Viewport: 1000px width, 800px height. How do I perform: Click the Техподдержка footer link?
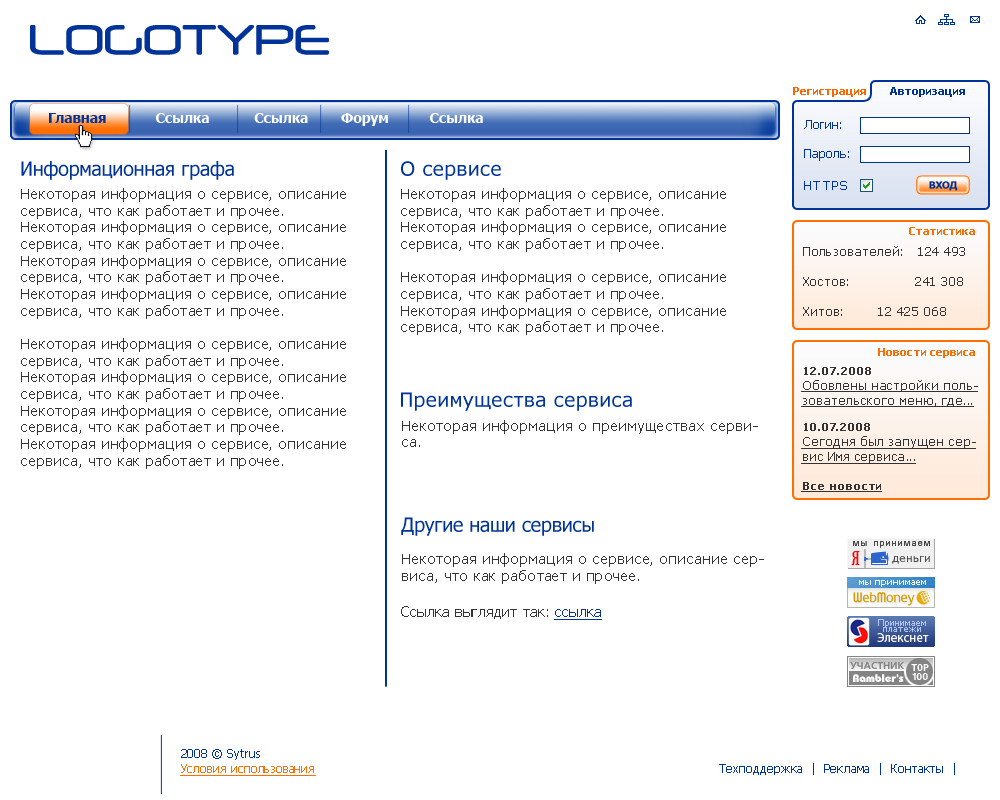pyautogui.click(x=760, y=769)
